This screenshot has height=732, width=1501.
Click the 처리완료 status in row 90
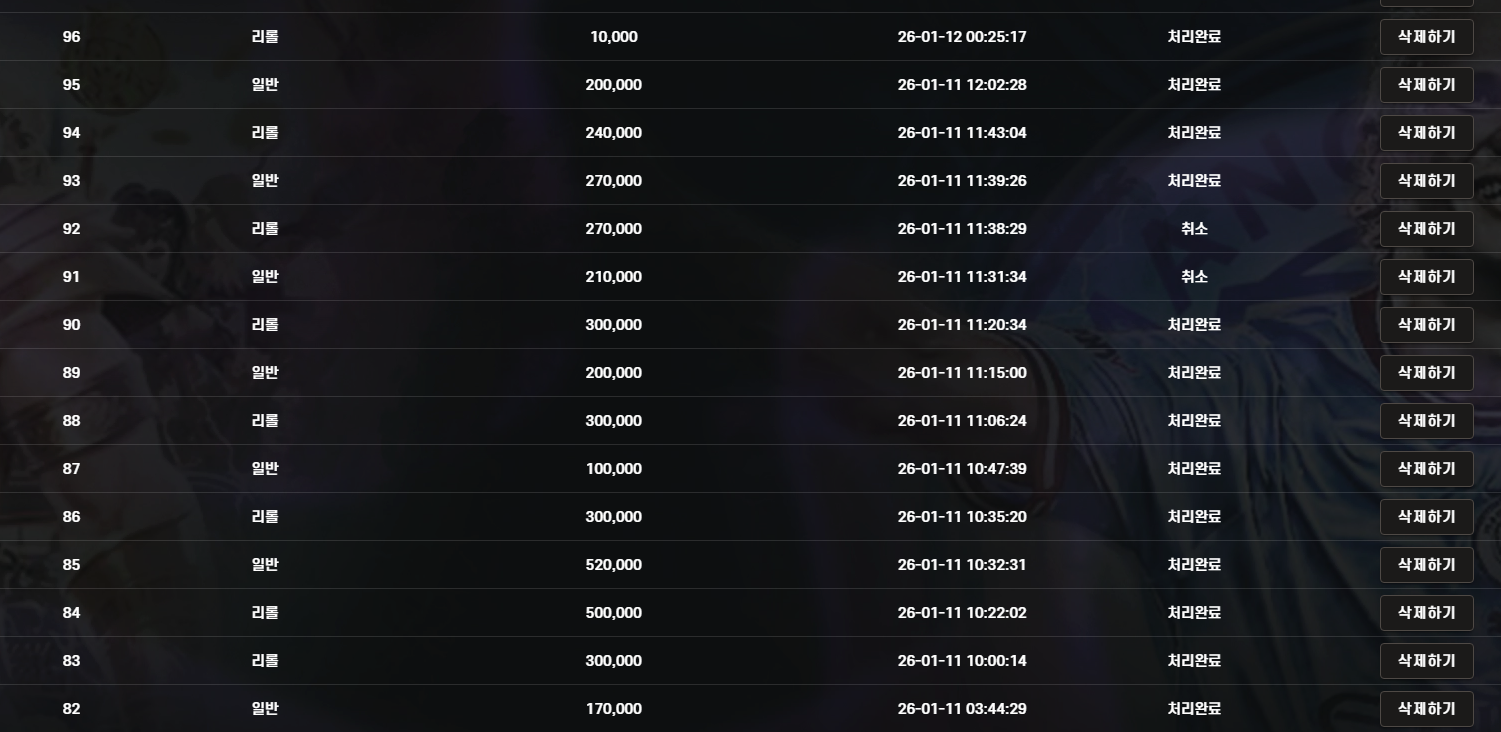pos(1194,325)
